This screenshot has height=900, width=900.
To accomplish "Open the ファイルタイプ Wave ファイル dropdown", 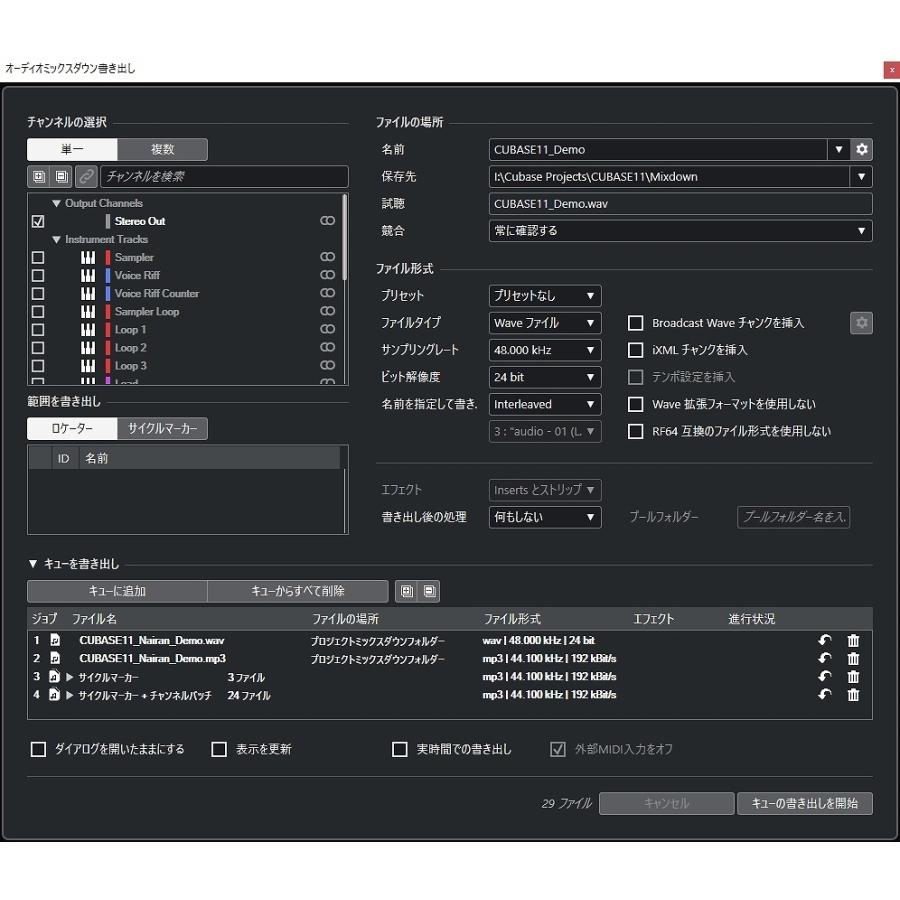I will click(545, 323).
